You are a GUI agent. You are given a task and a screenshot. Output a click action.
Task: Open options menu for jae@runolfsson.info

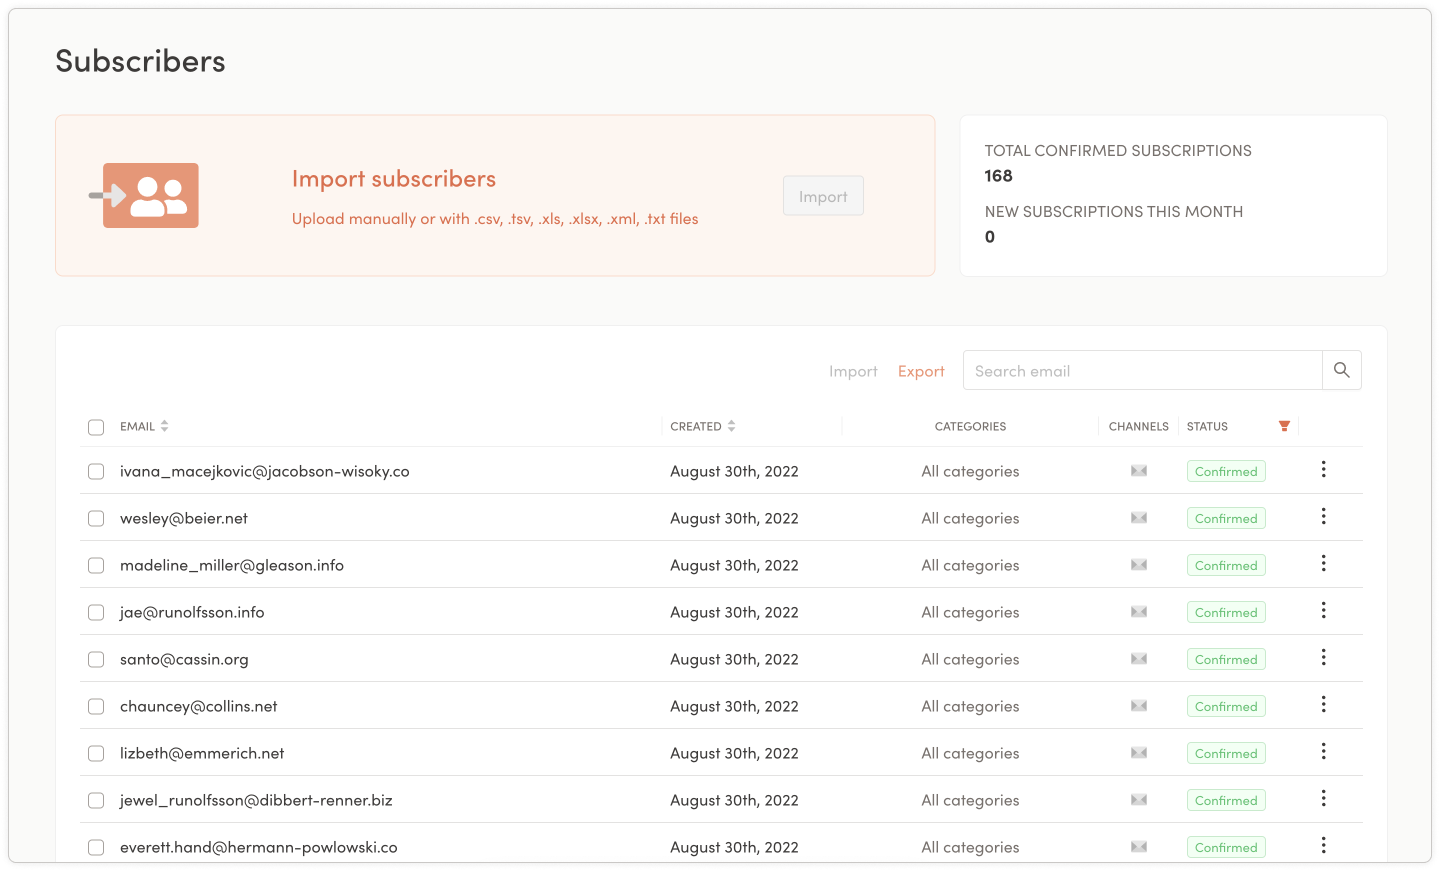click(1323, 610)
